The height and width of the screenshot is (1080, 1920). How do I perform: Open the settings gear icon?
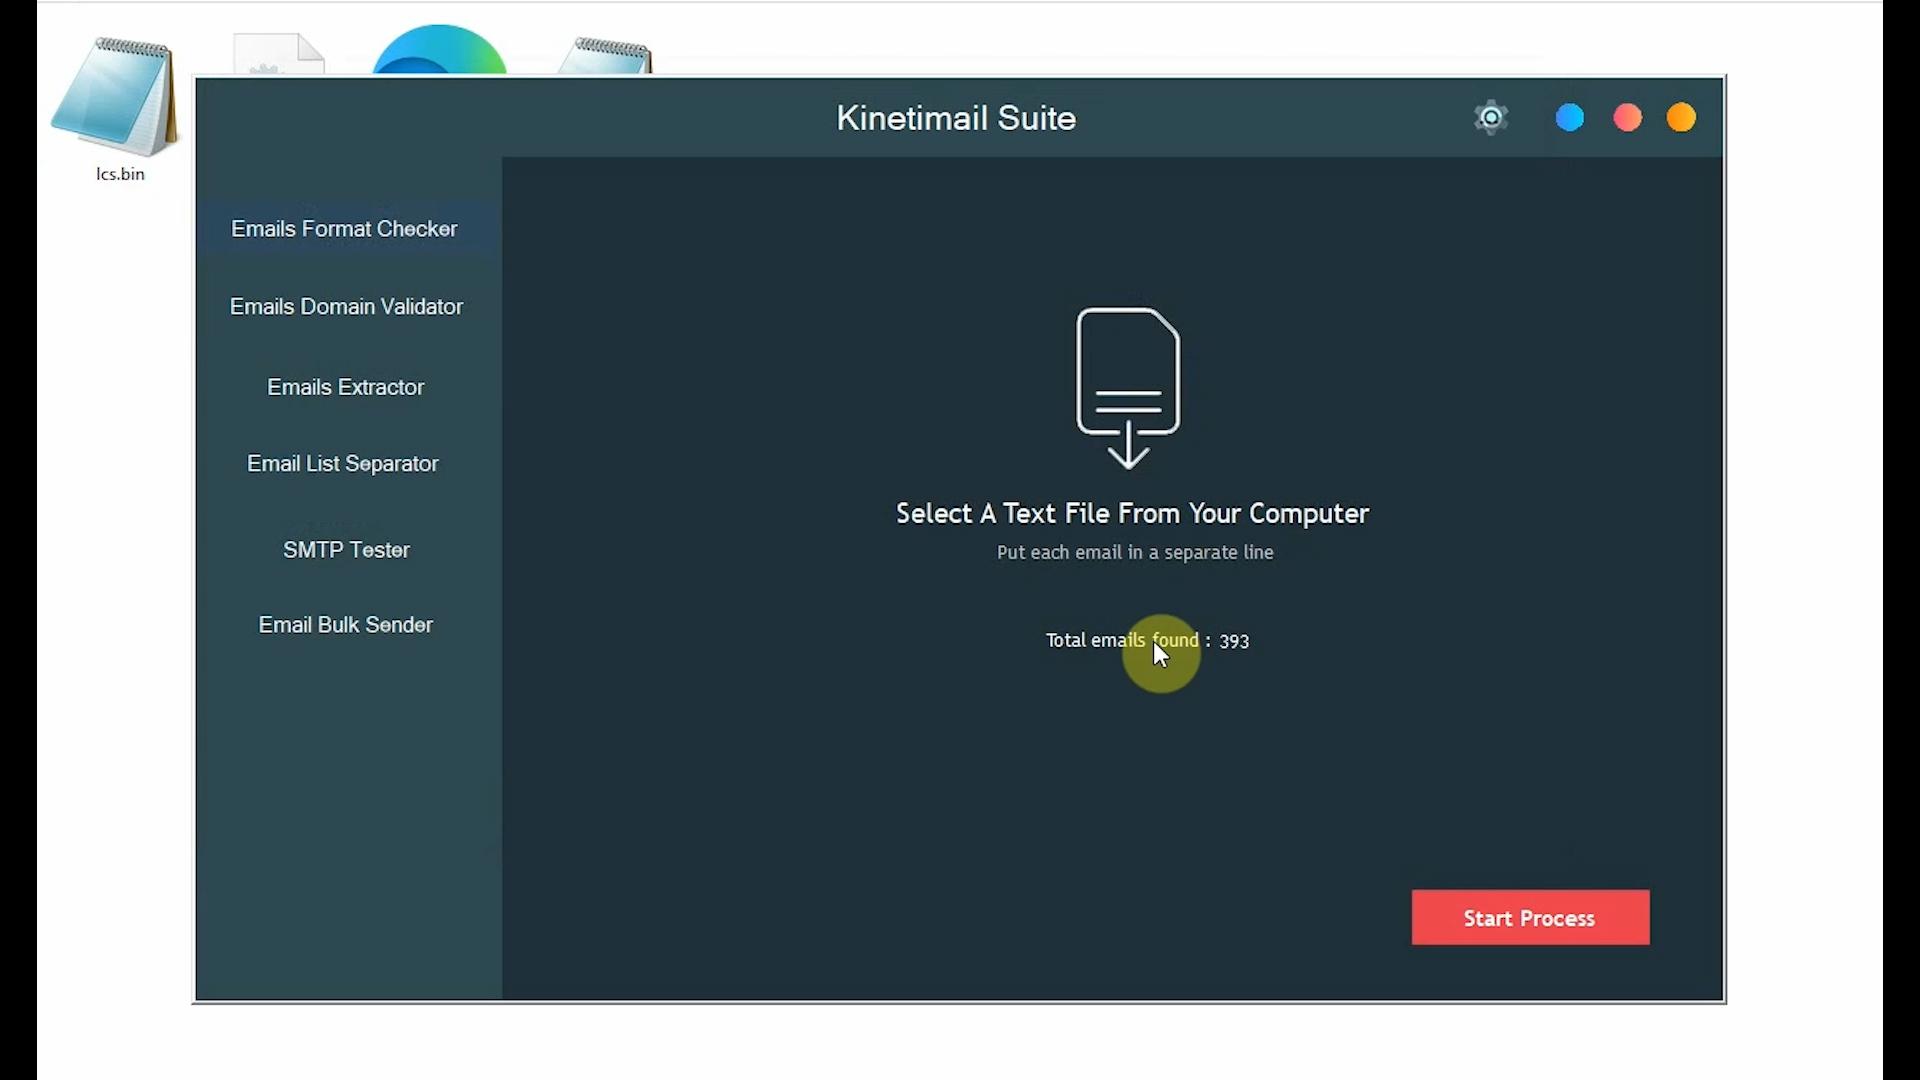(1491, 117)
